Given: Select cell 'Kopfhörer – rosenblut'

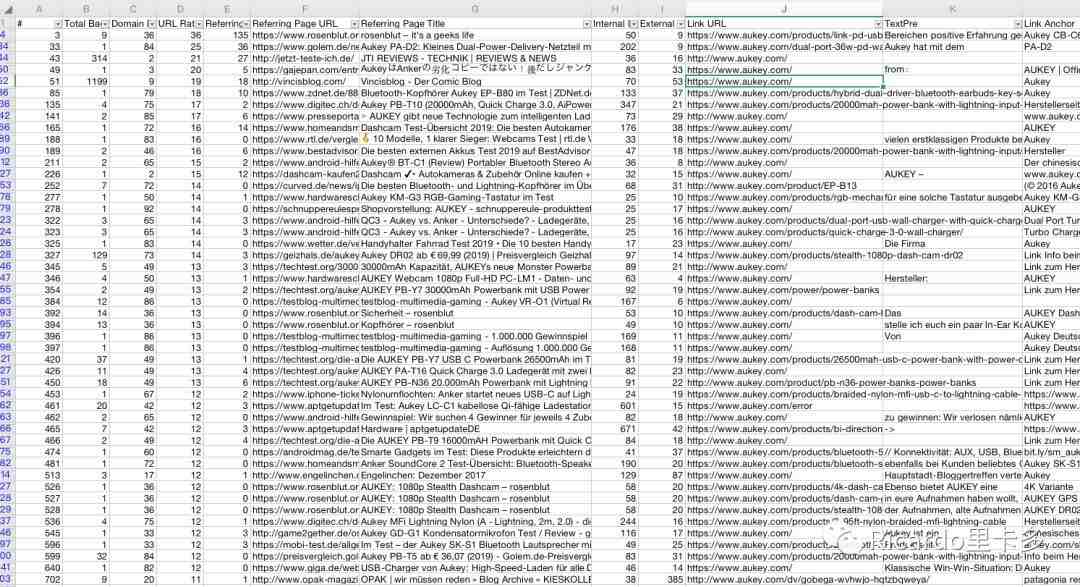Looking at the screenshot, I should pyautogui.click(x=475, y=325).
